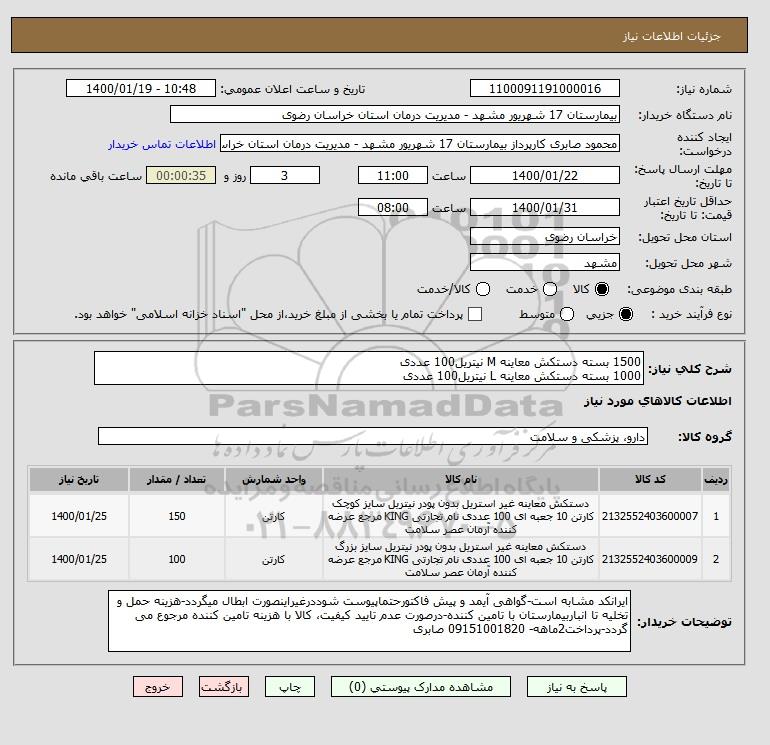Click the large-size glove item name in row 2

tap(461, 559)
